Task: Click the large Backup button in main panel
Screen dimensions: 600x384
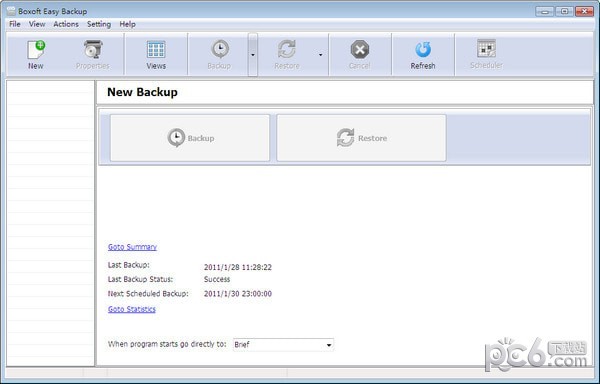Action: [x=190, y=138]
